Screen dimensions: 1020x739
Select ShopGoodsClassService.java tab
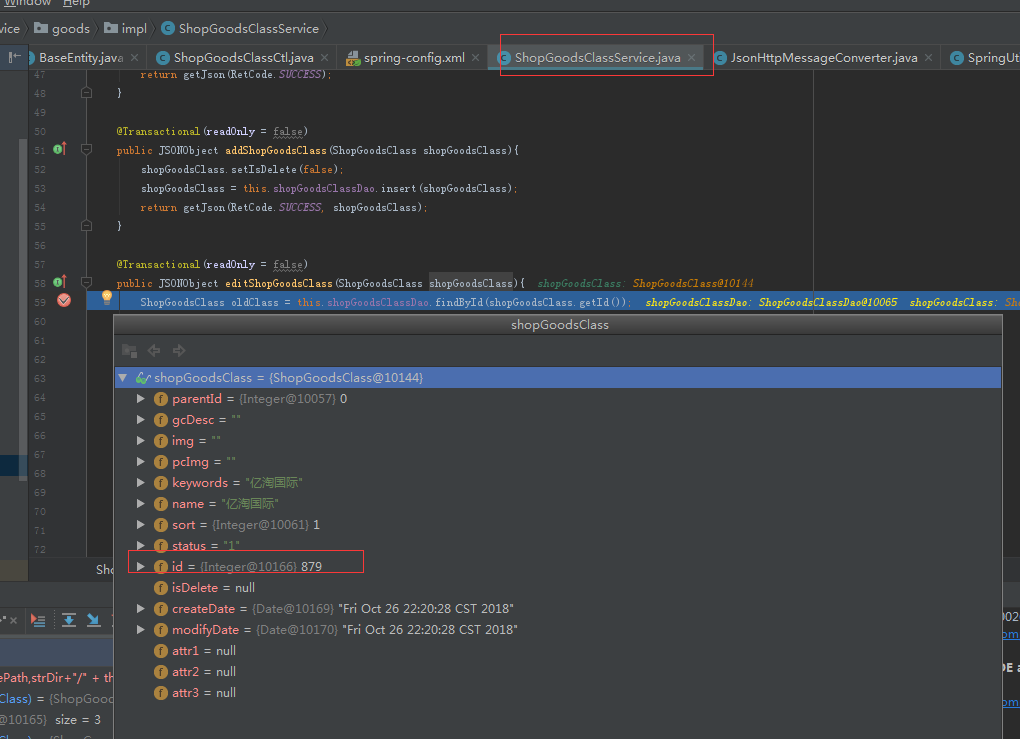click(597, 57)
